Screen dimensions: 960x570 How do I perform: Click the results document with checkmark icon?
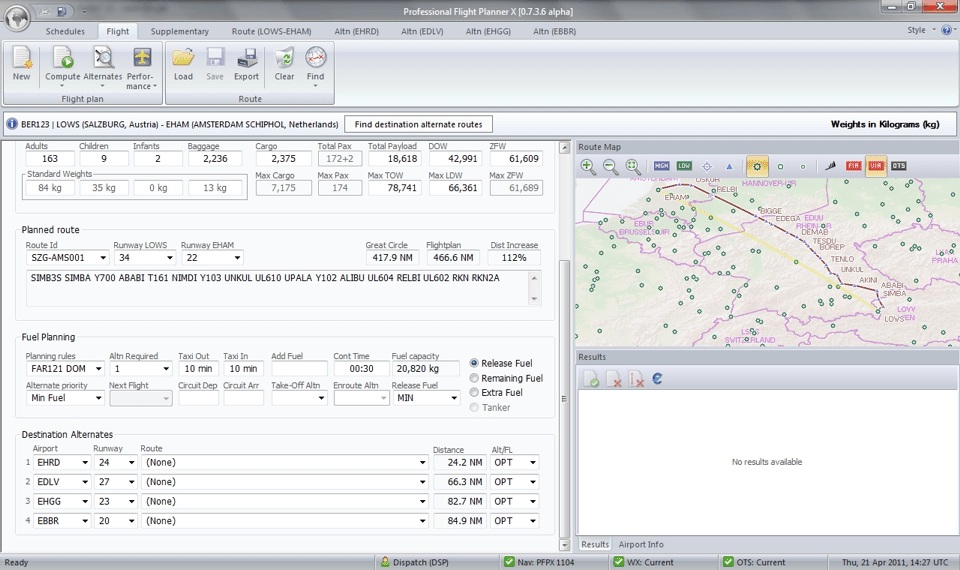click(591, 380)
